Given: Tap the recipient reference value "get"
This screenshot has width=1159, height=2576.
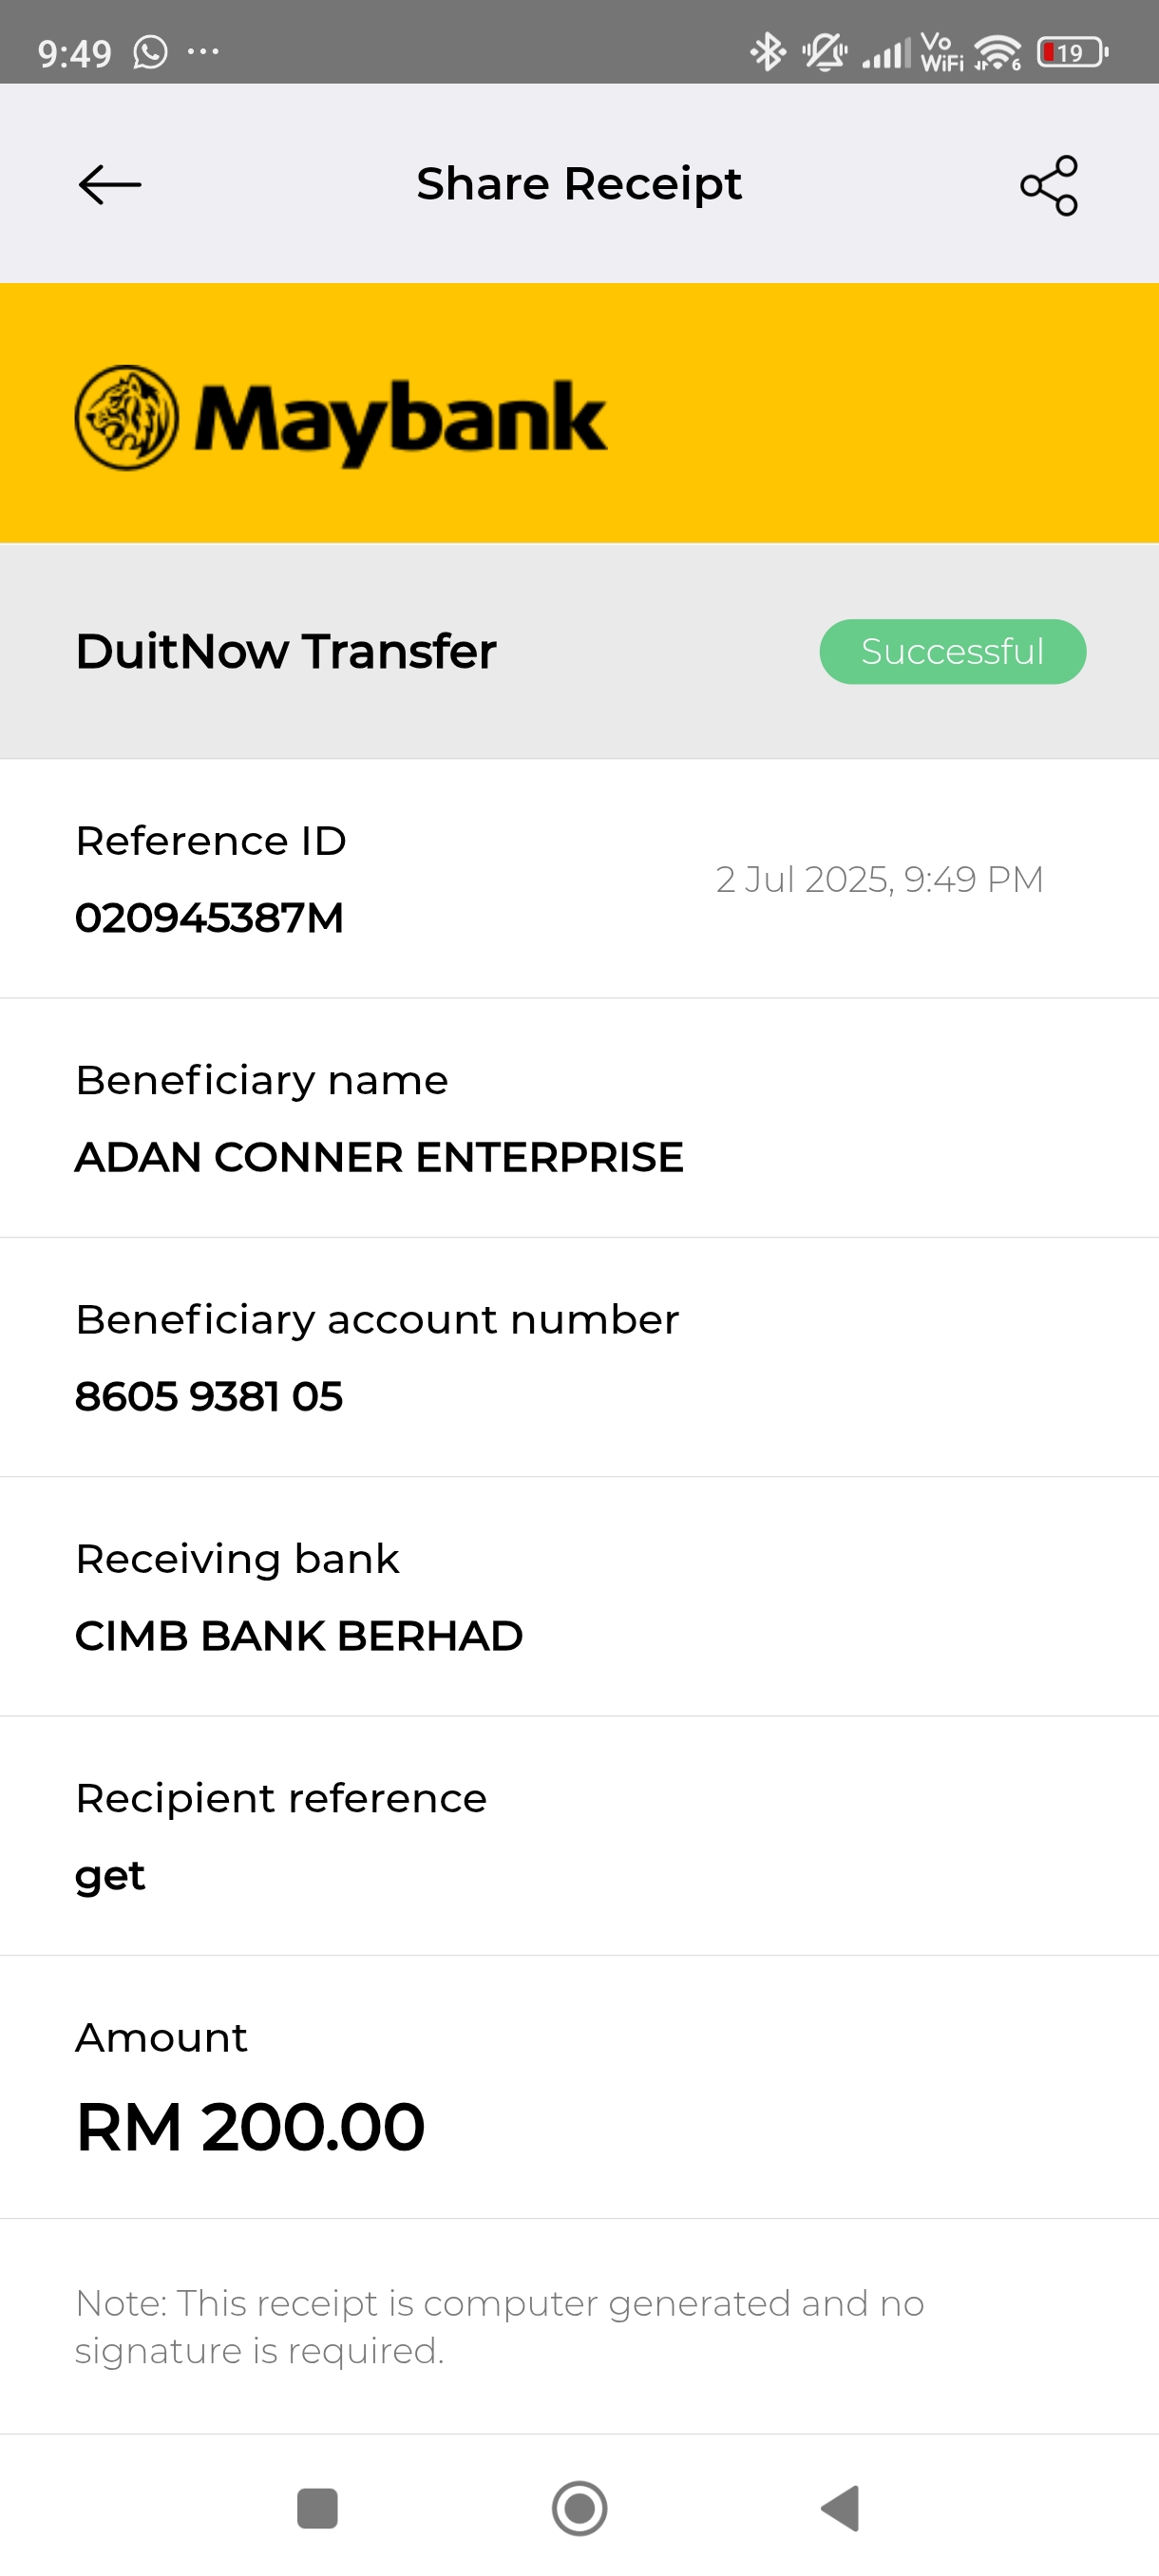Looking at the screenshot, I should tap(110, 1876).
